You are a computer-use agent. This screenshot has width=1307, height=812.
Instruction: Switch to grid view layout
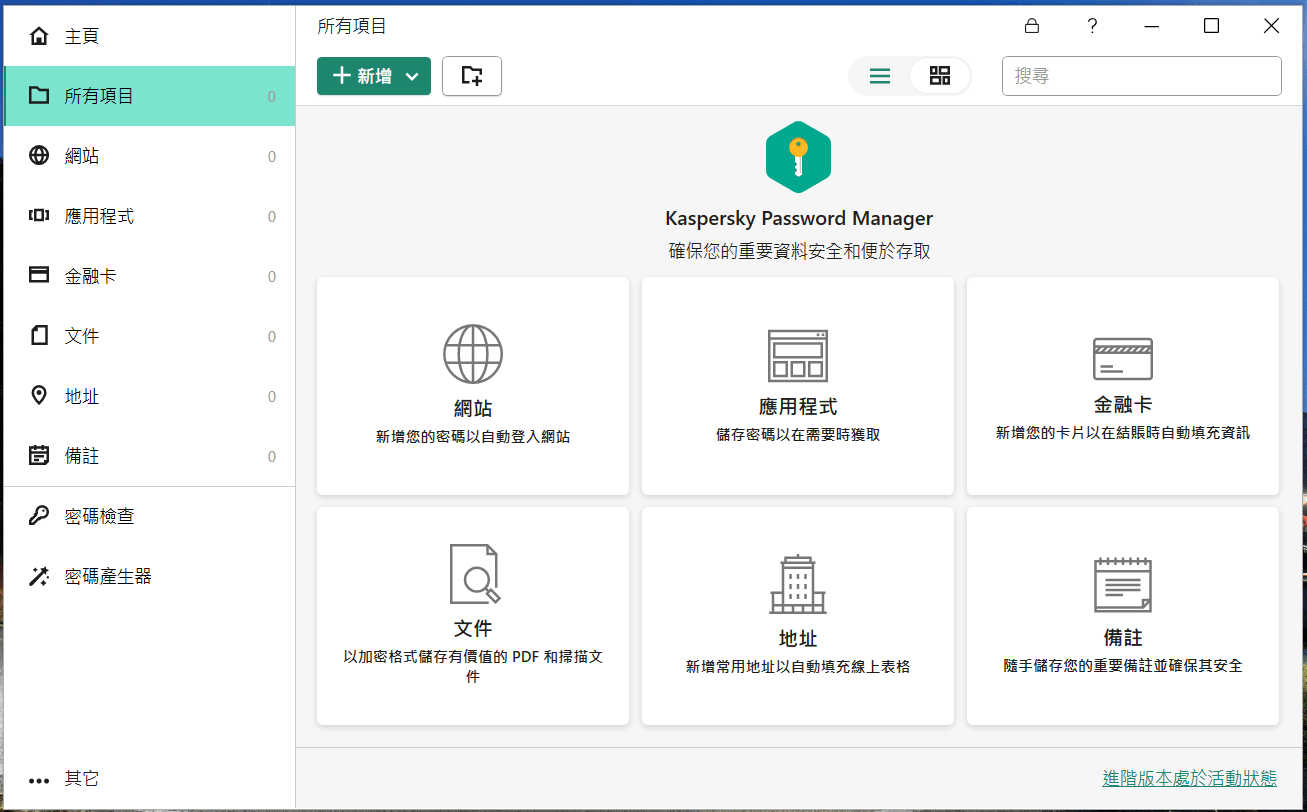click(x=940, y=76)
